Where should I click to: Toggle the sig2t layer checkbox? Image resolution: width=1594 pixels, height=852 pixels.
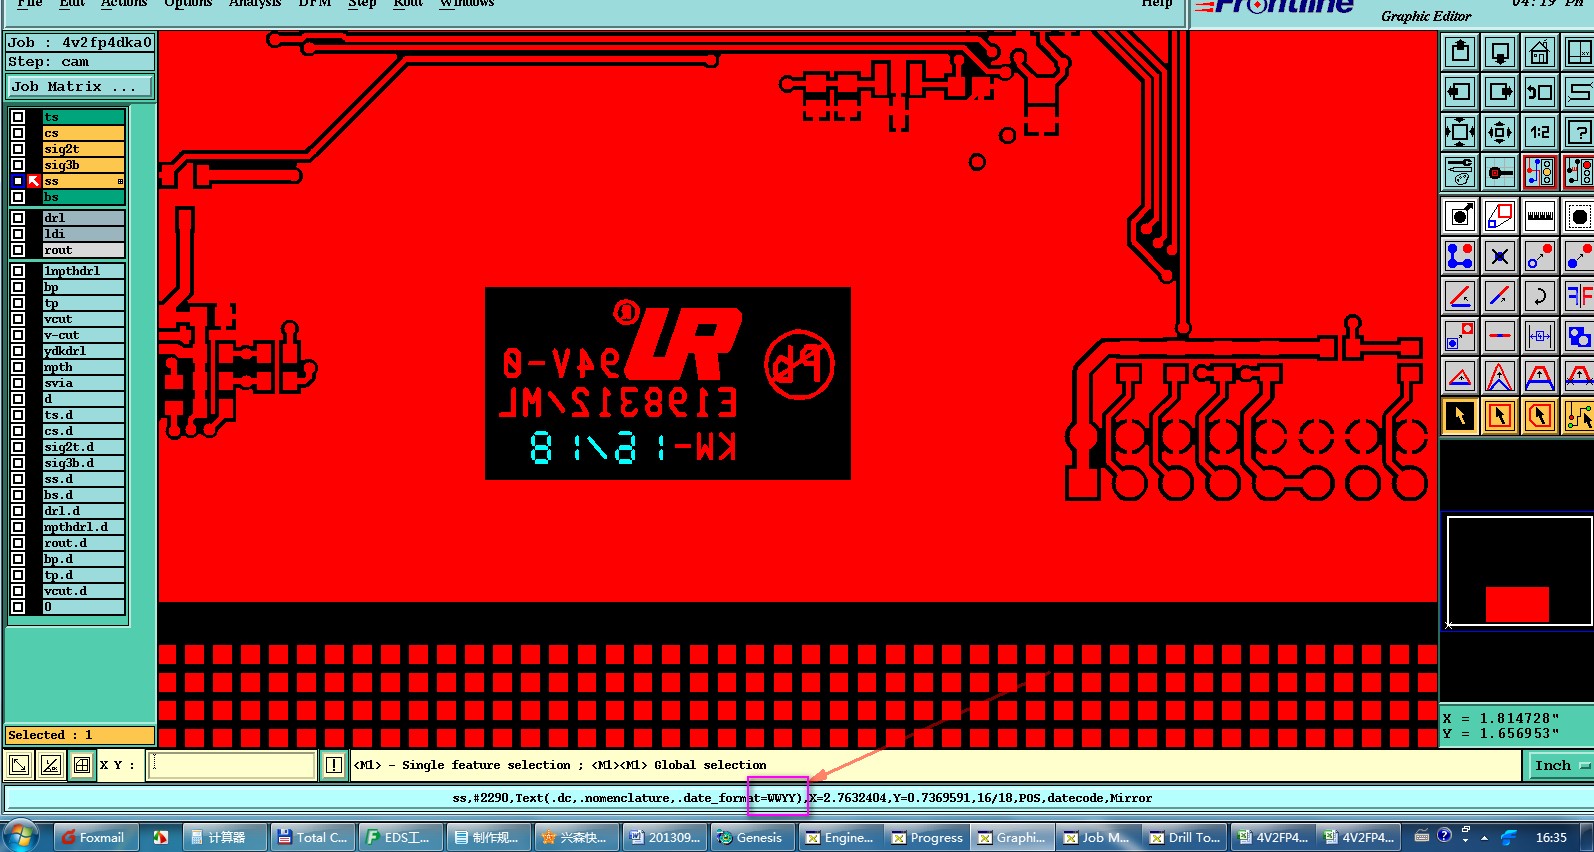pos(18,149)
